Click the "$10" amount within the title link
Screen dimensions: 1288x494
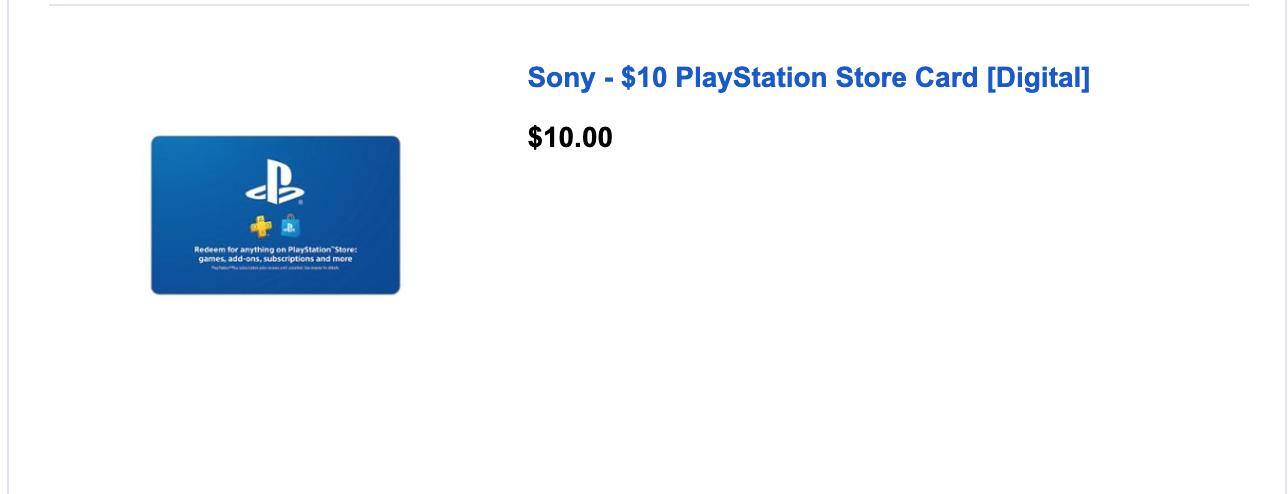(643, 78)
